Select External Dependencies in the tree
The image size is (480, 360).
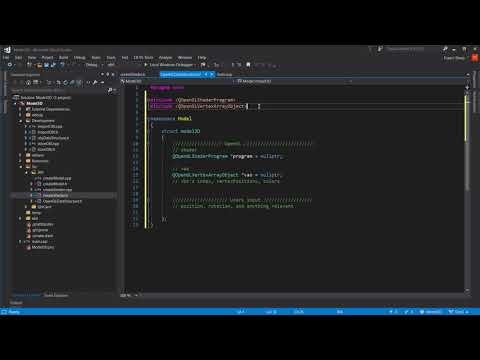tap(51, 109)
